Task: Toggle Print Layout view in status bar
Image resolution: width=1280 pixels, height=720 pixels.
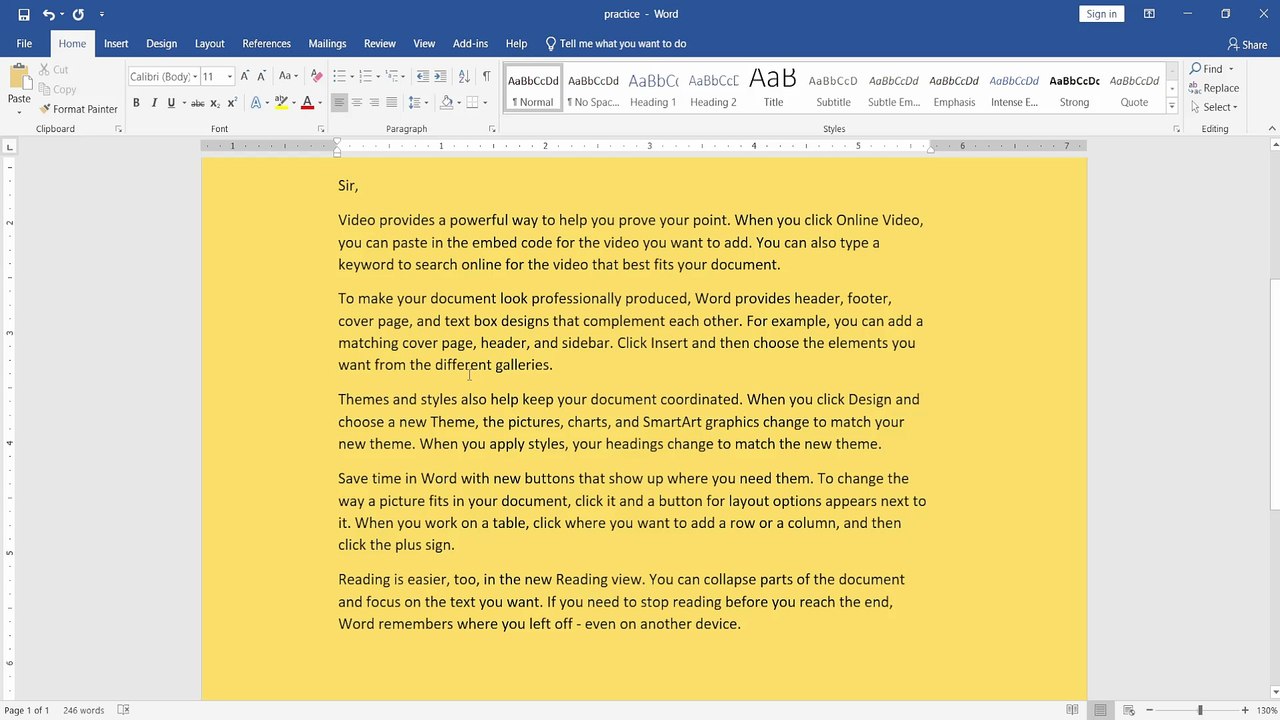Action: [1100, 710]
